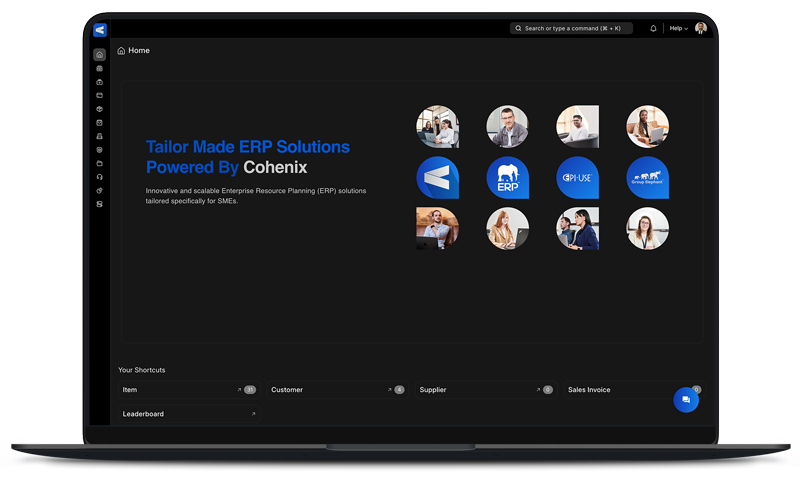The height and width of the screenshot is (478, 800).
Task: Select the photo of older man with glasses
Action: tap(507, 127)
